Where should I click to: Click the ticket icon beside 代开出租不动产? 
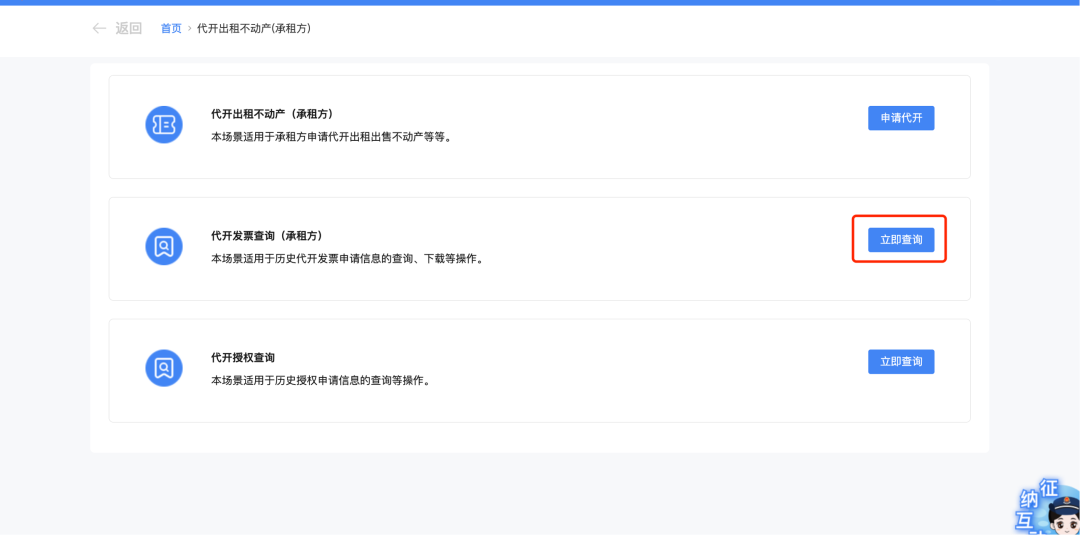[164, 125]
